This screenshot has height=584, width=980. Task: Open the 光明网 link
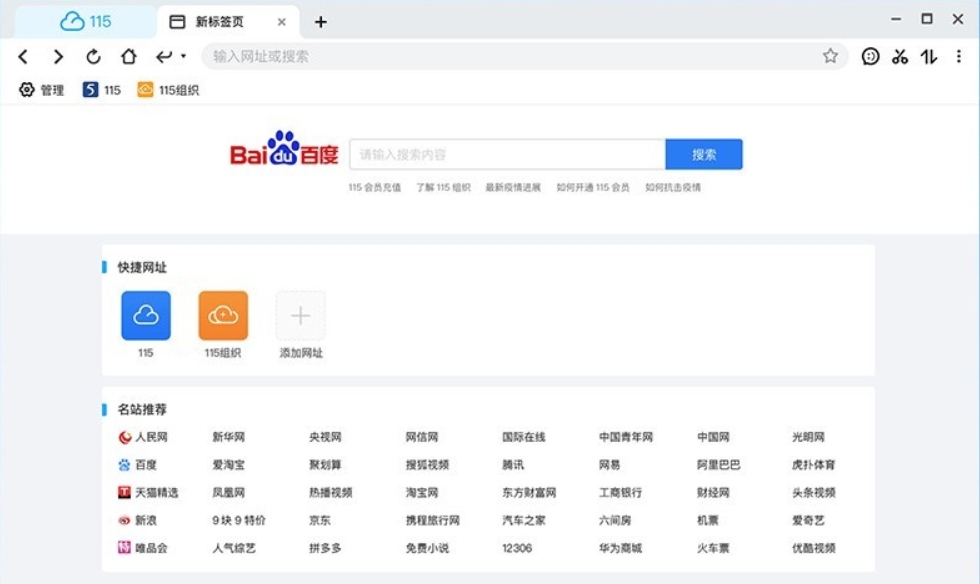[x=808, y=437]
